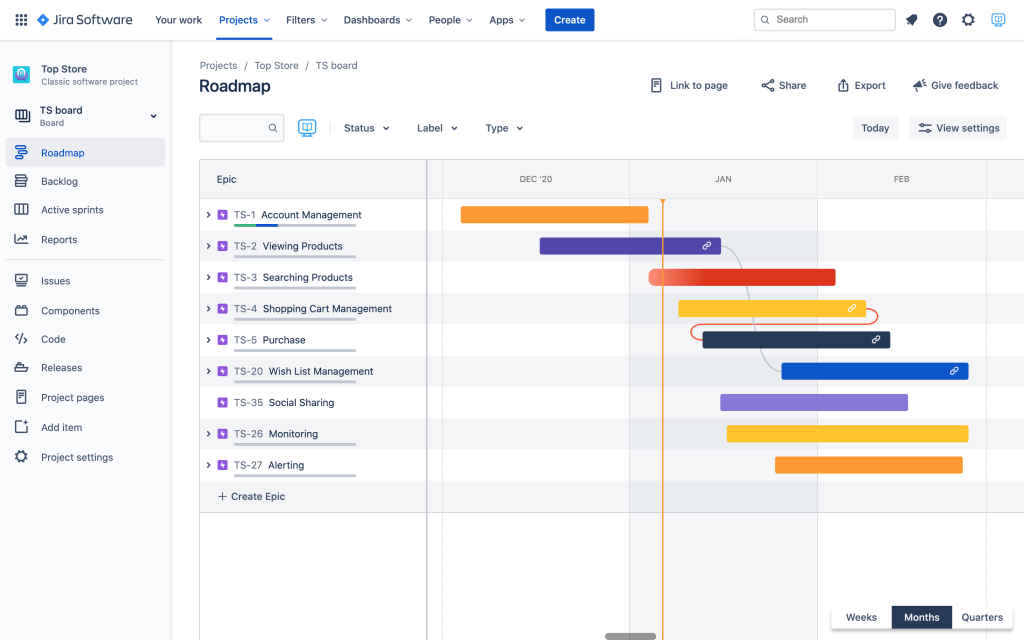Click the red Searching Products timeline bar
The image size is (1024, 640).
pyautogui.click(x=742, y=278)
